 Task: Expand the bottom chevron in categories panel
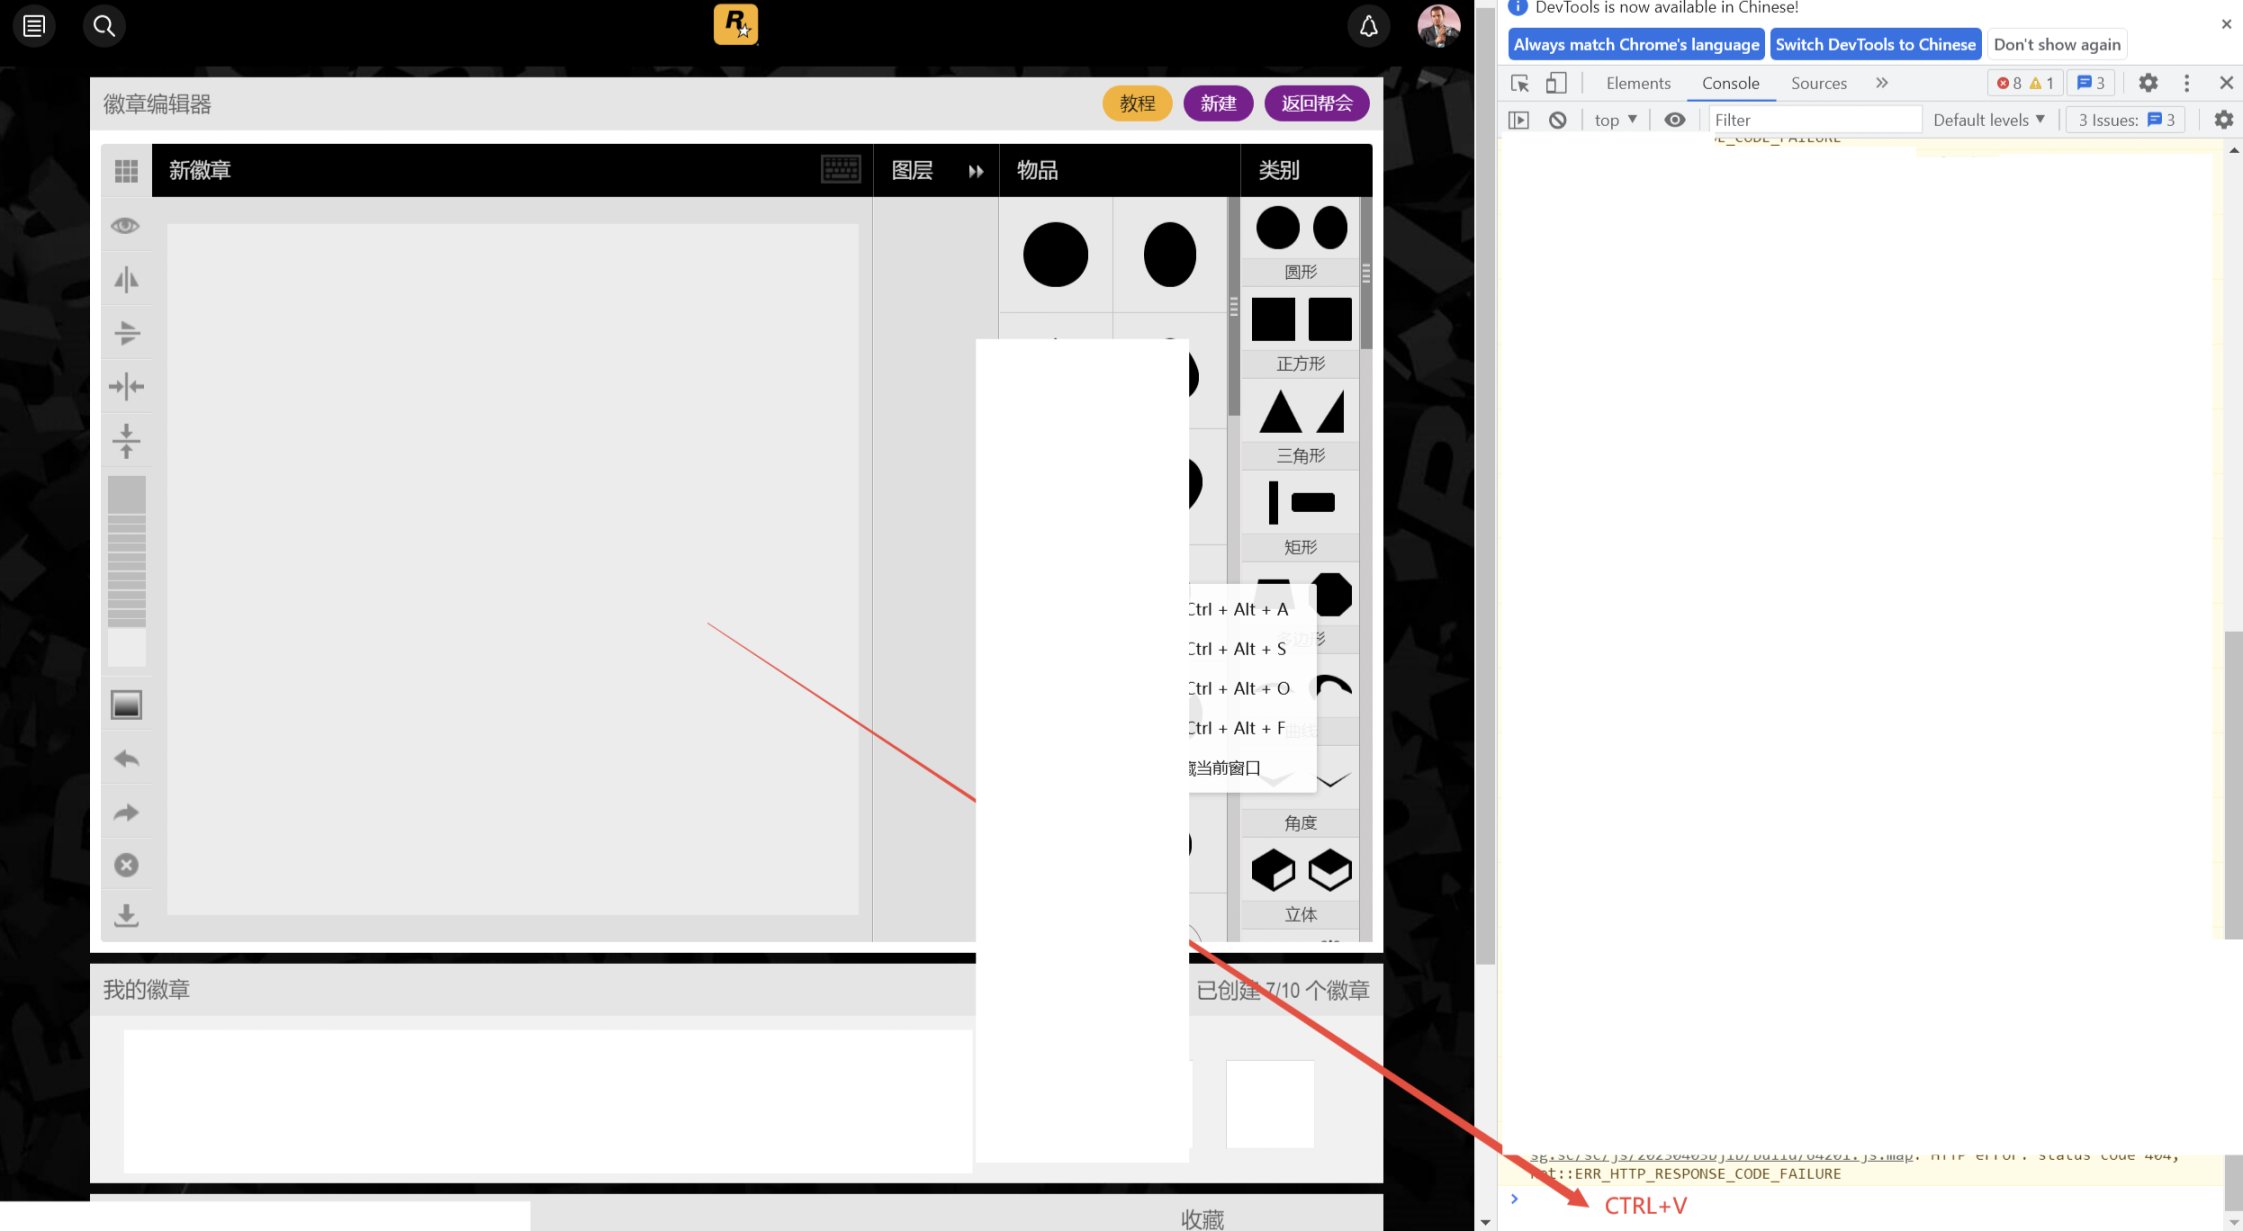click(1331, 781)
